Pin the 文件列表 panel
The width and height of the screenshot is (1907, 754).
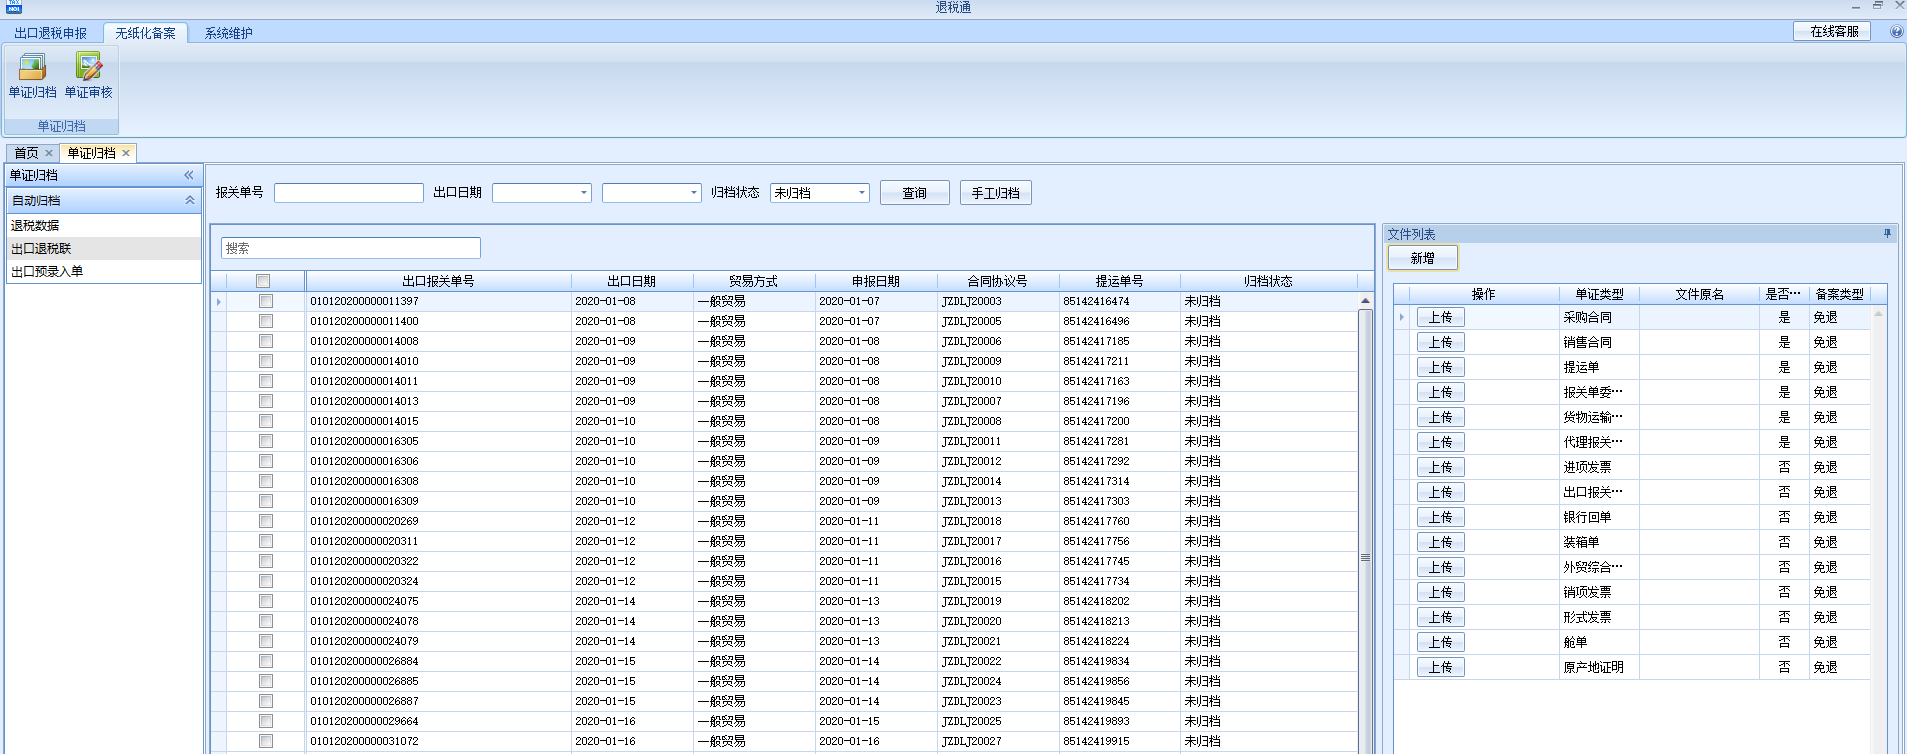pyautogui.click(x=1887, y=233)
